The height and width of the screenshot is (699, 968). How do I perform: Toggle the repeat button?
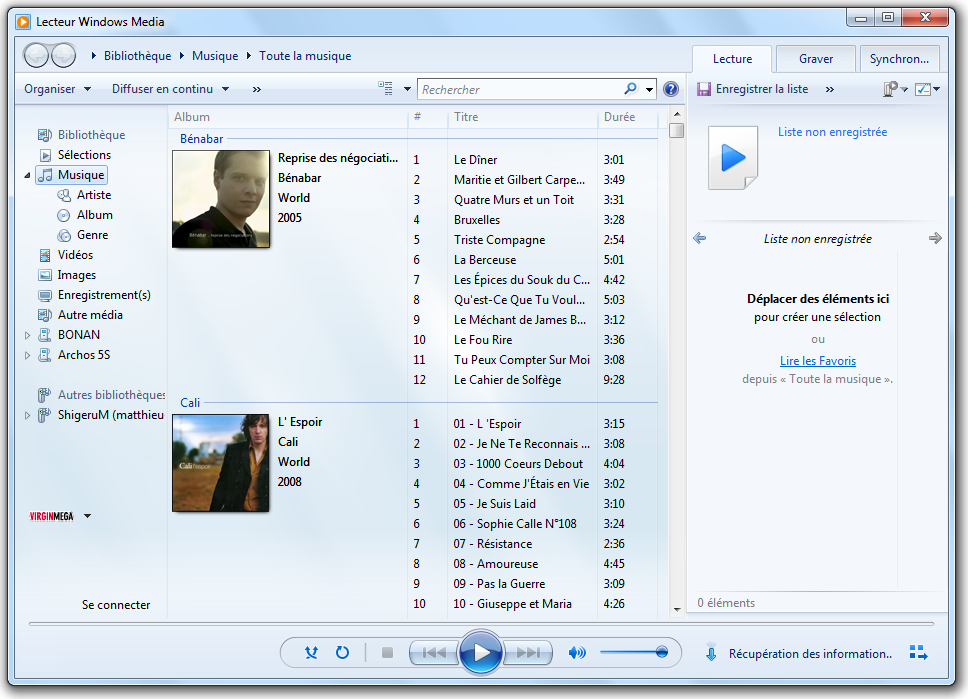point(342,653)
